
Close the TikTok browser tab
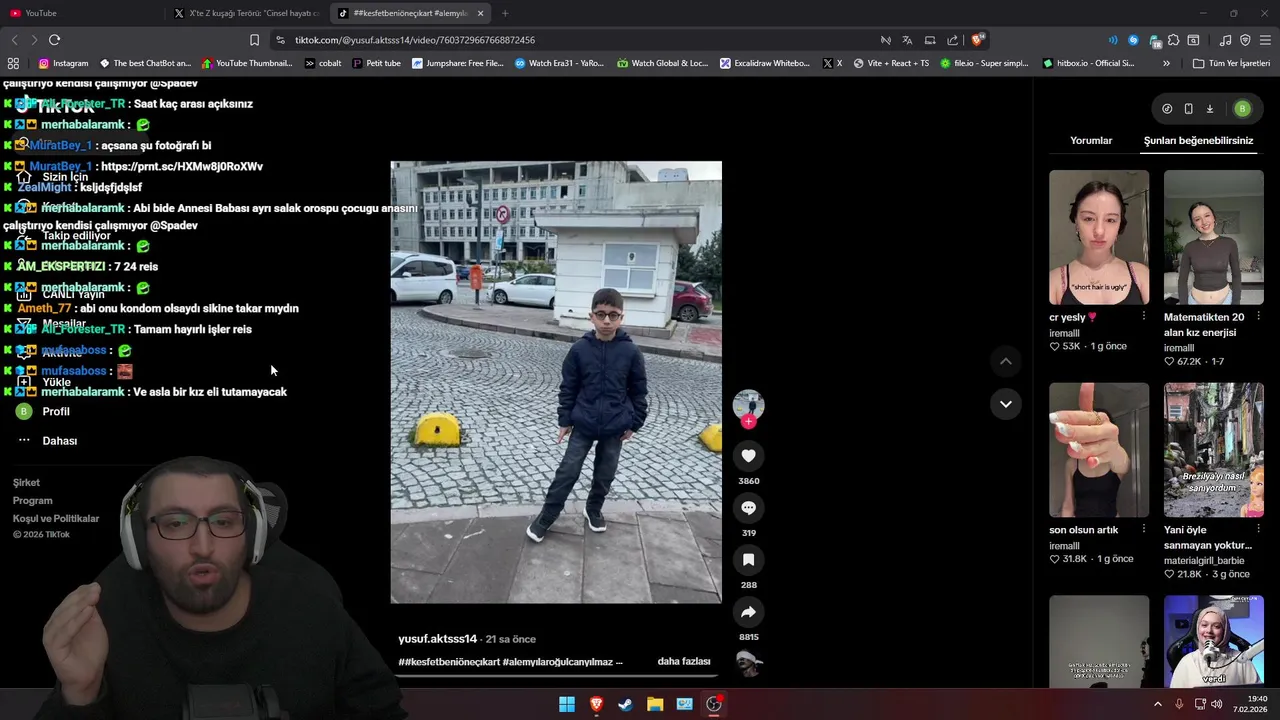click(481, 13)
